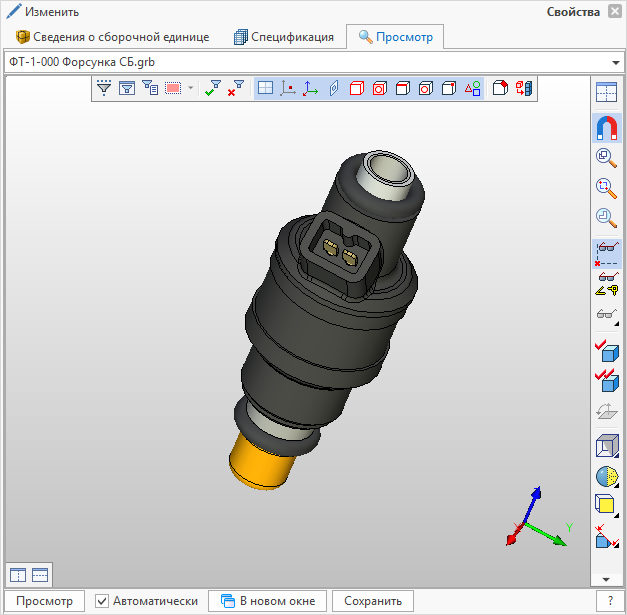Switch to the Спецификация tab
Image resolution: width=627 pixels, height=615 pixels.
[x=284, y=37]
